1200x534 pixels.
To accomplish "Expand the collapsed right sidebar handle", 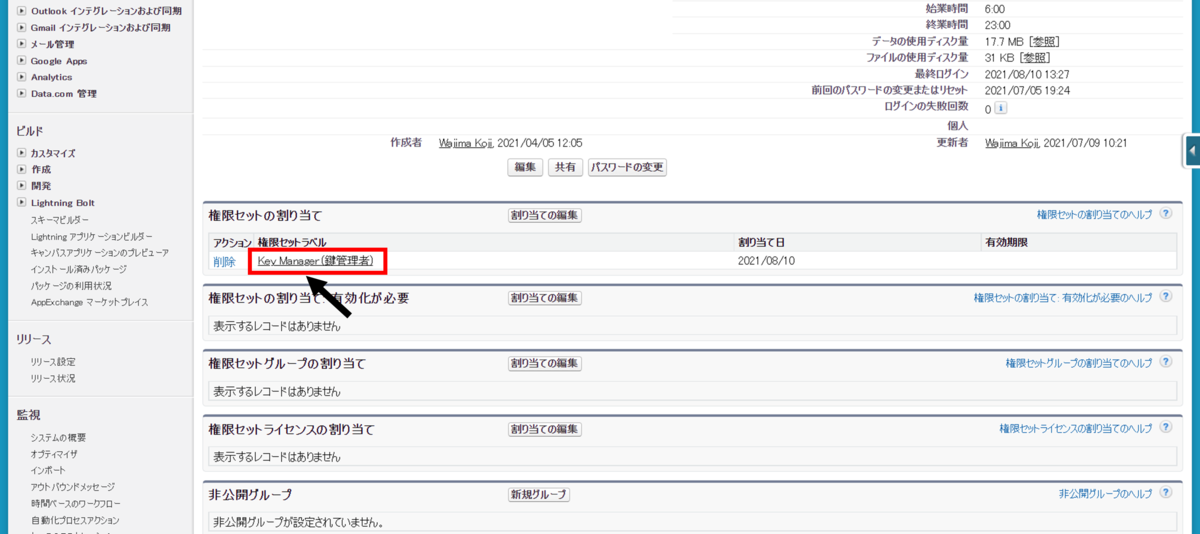I will 1192,150.
